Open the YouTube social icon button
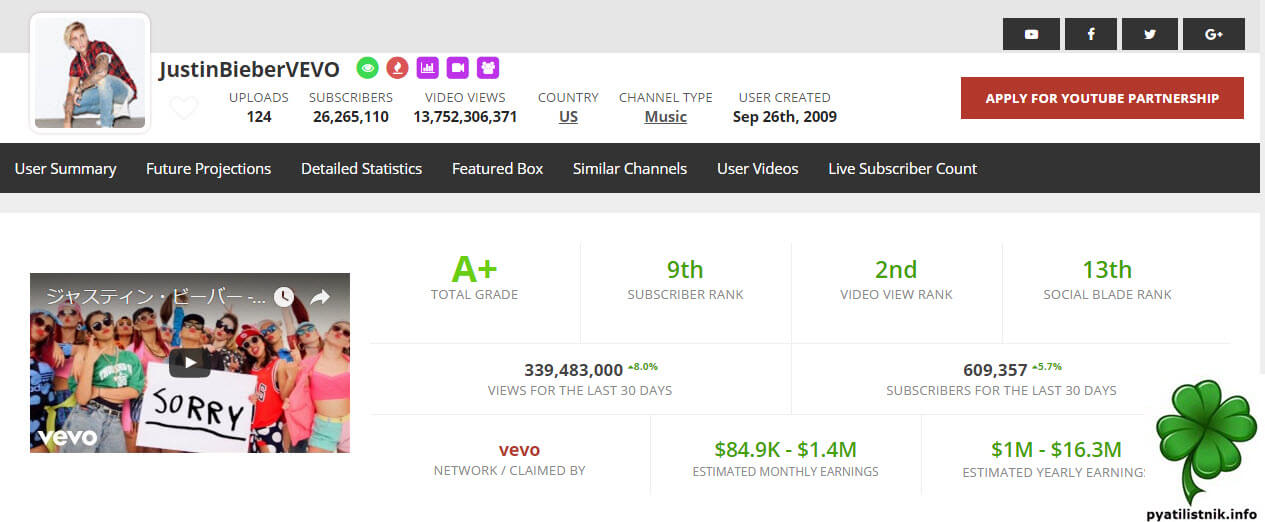This screenshot has height=522, width=1265. click(x=1031, y=34)
